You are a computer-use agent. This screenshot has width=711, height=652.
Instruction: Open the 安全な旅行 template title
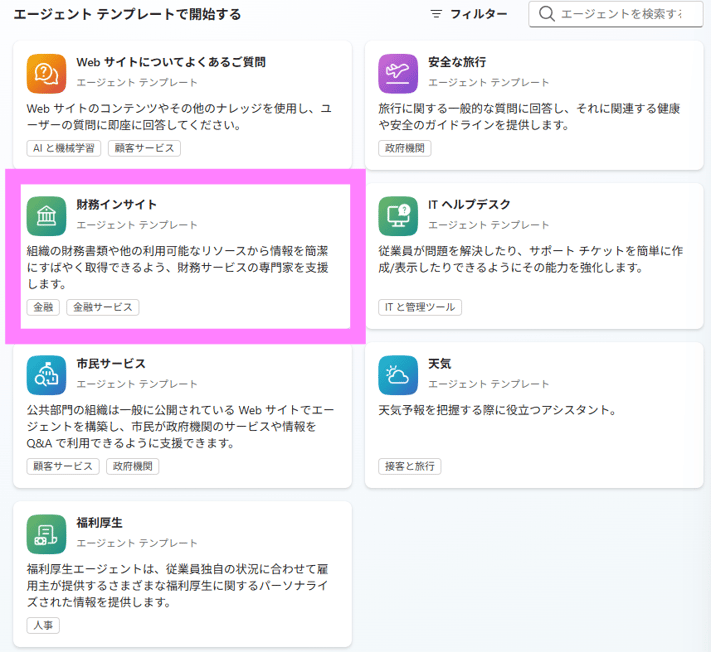click(457, 62)
